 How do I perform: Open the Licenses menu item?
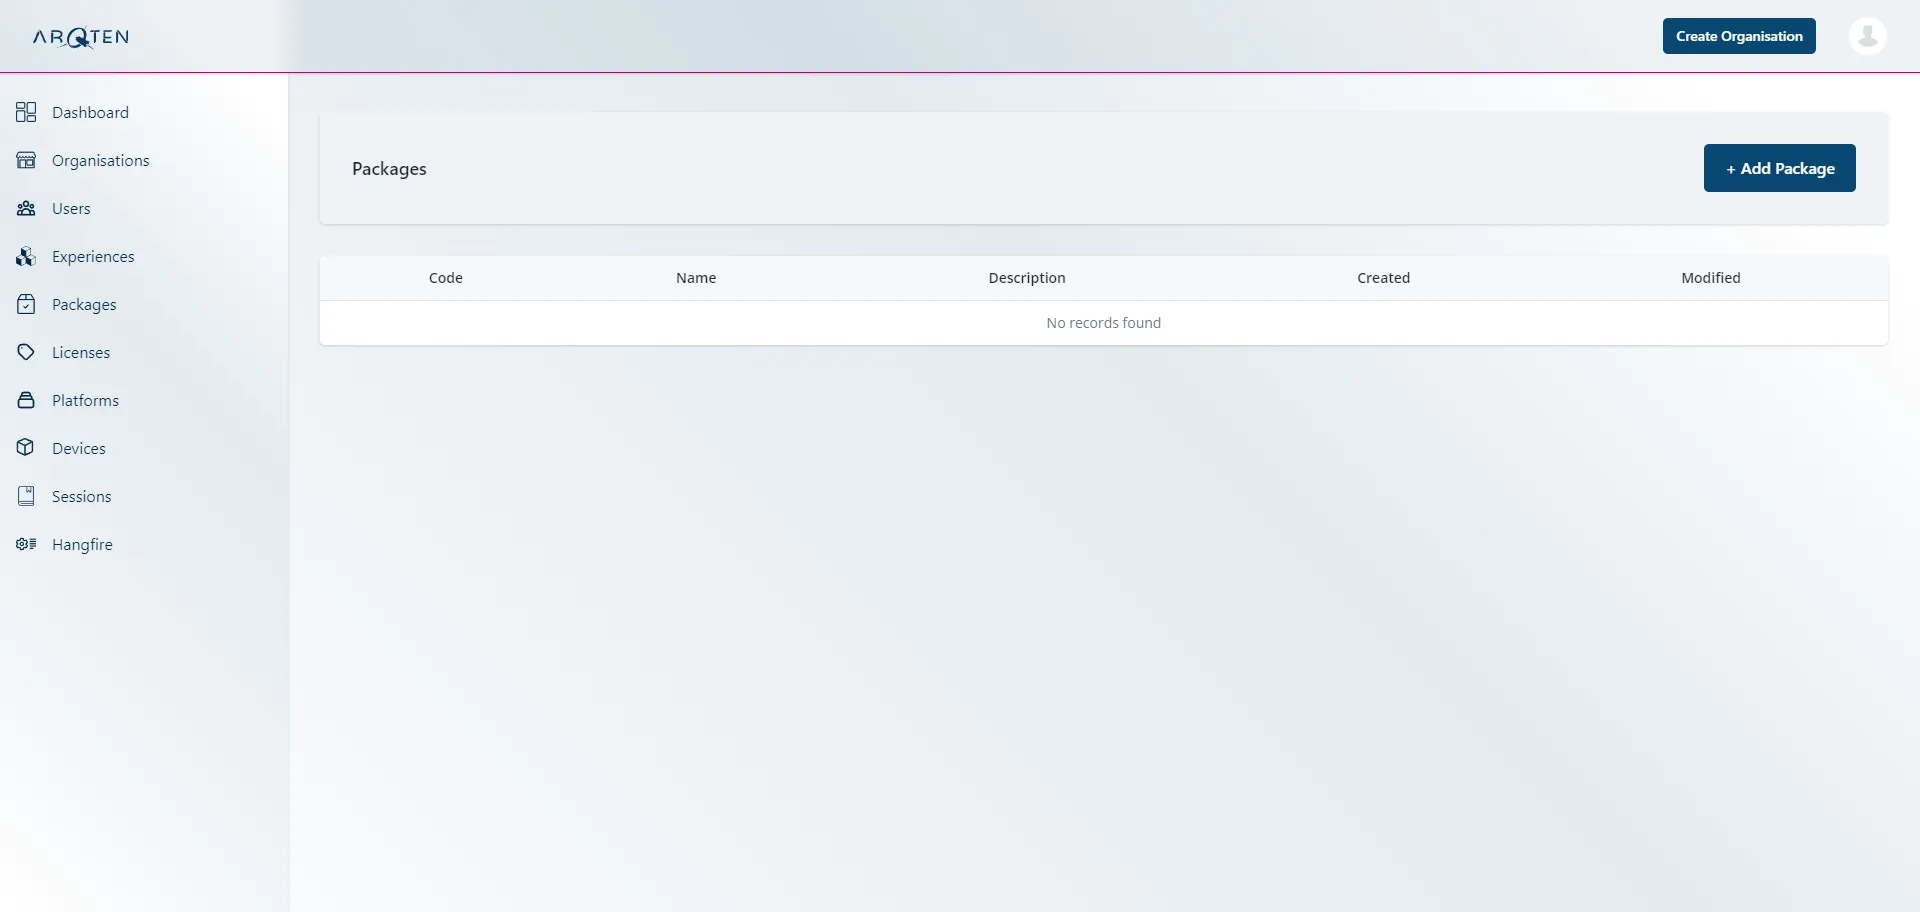[81, 352]
